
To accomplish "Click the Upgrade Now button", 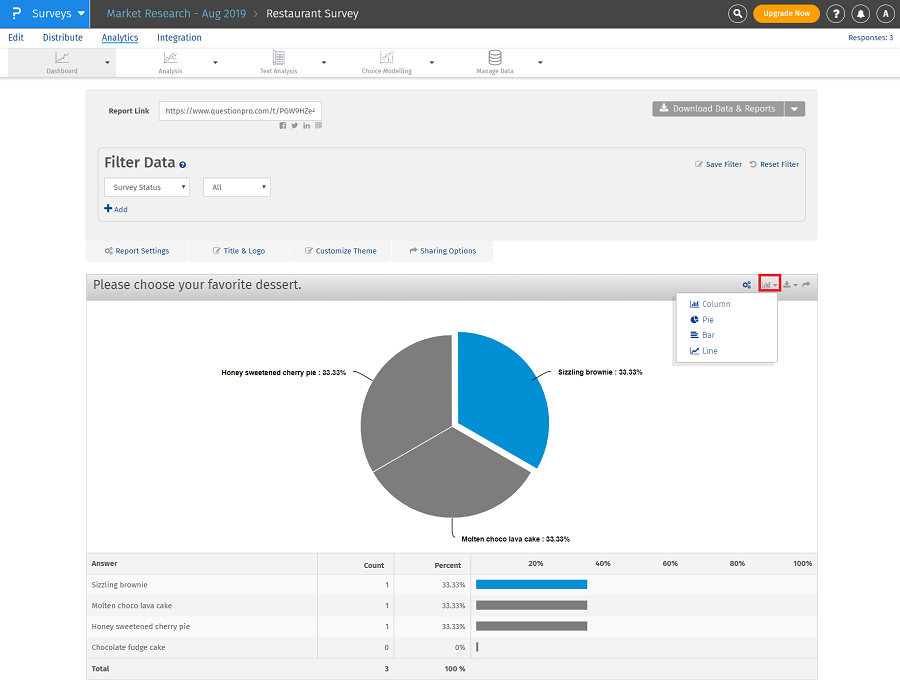I will tap(786, 14).
